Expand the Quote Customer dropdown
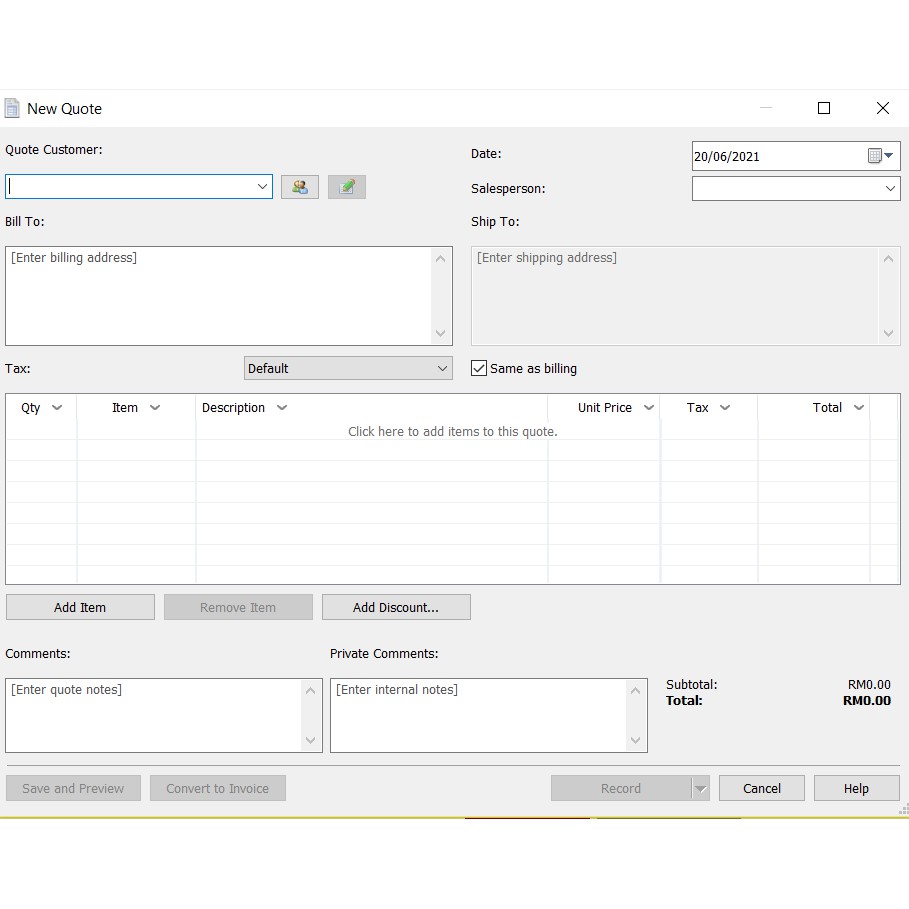The width and height of the screenshot is (909, 909). click(263, 187)
